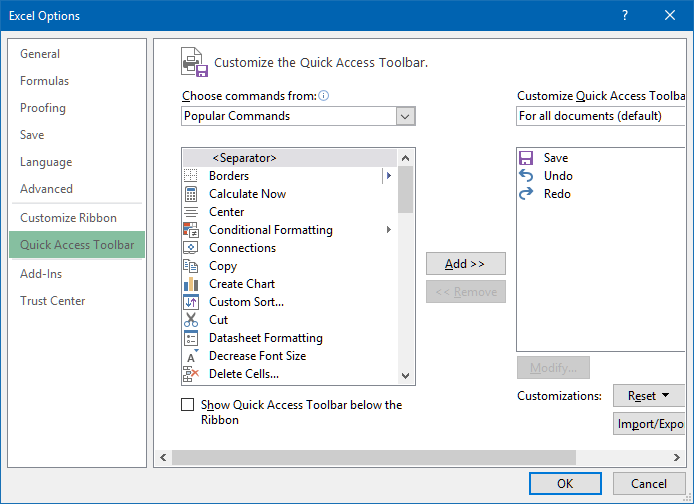Select the Delete Cells... text entry
This screenshot has width=694, height=504.
click(x=244, y=374)
